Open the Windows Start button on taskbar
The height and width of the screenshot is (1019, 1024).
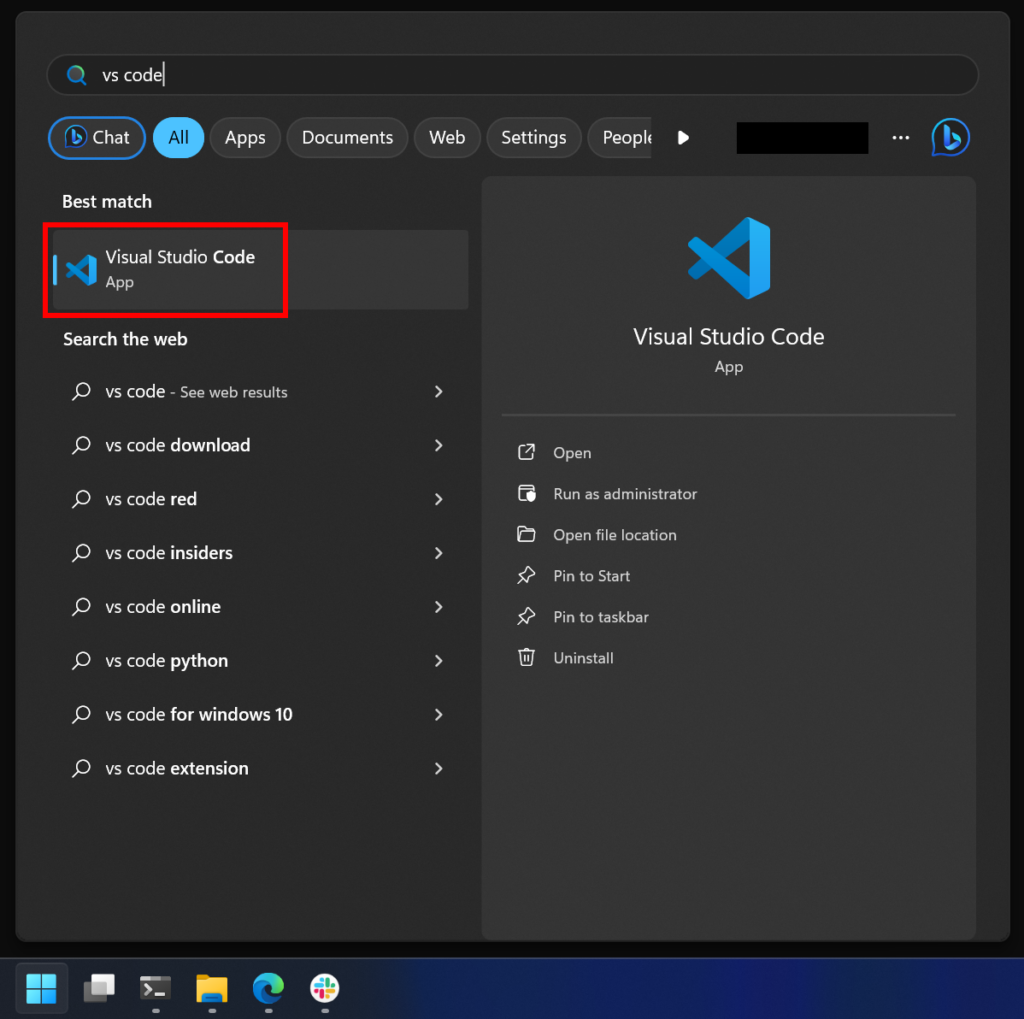pyautogui.click(x=41, y=988)
